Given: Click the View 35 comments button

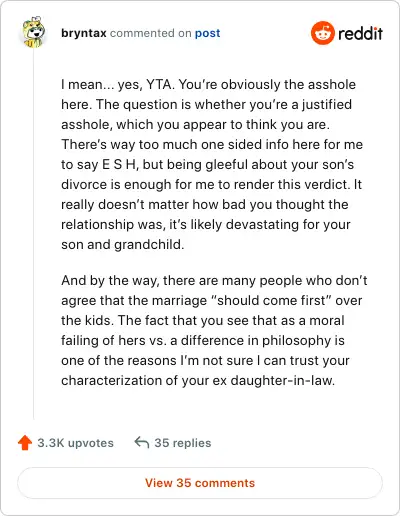Looking at the screenshot, I should click(200, 483).
